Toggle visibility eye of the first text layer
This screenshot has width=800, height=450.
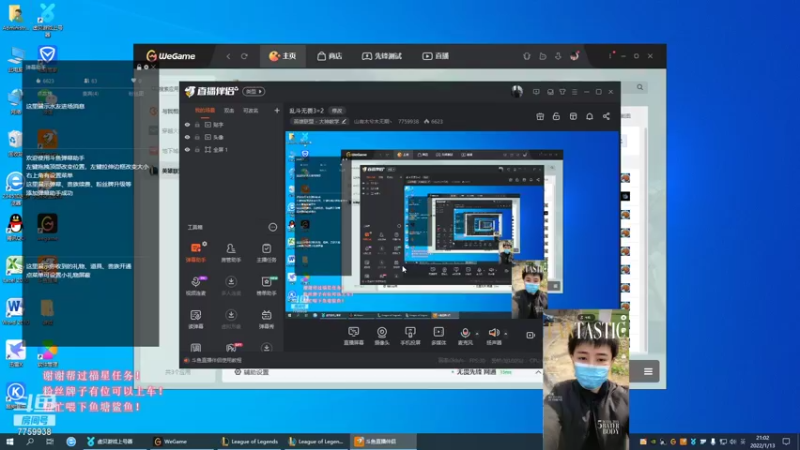coord(187,124)
